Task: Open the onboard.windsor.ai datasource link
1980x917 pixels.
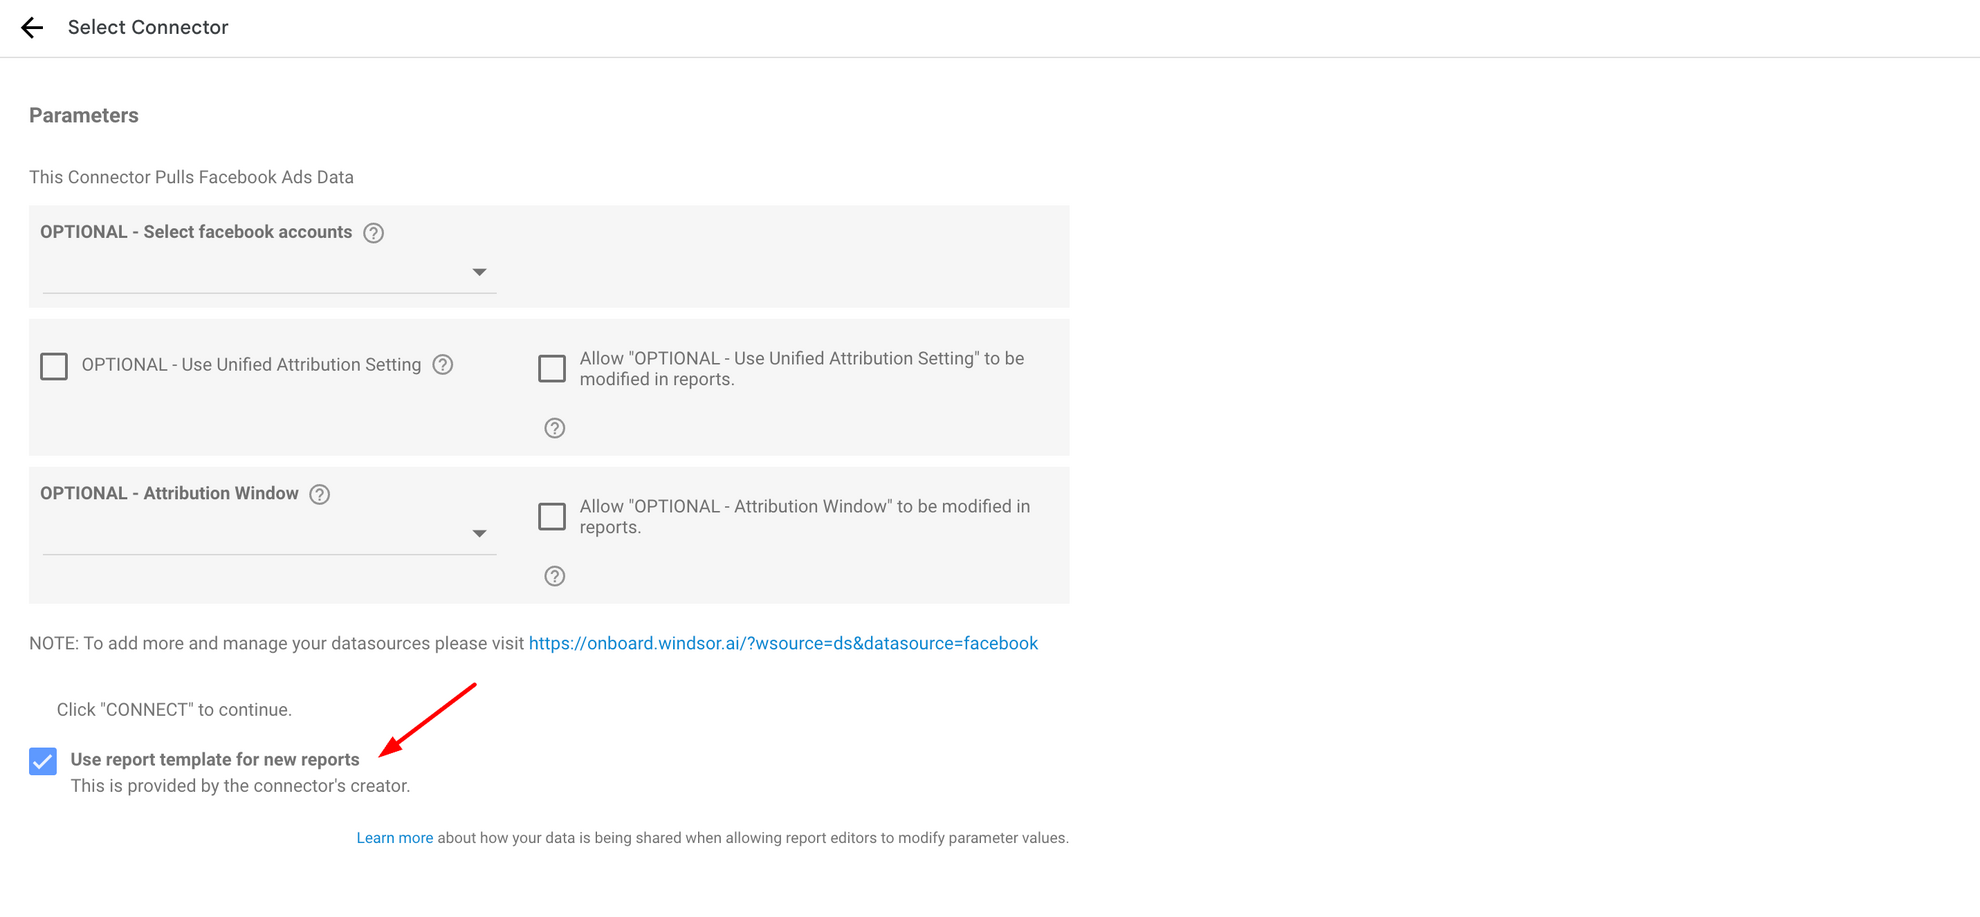Action: coord(783,644)
